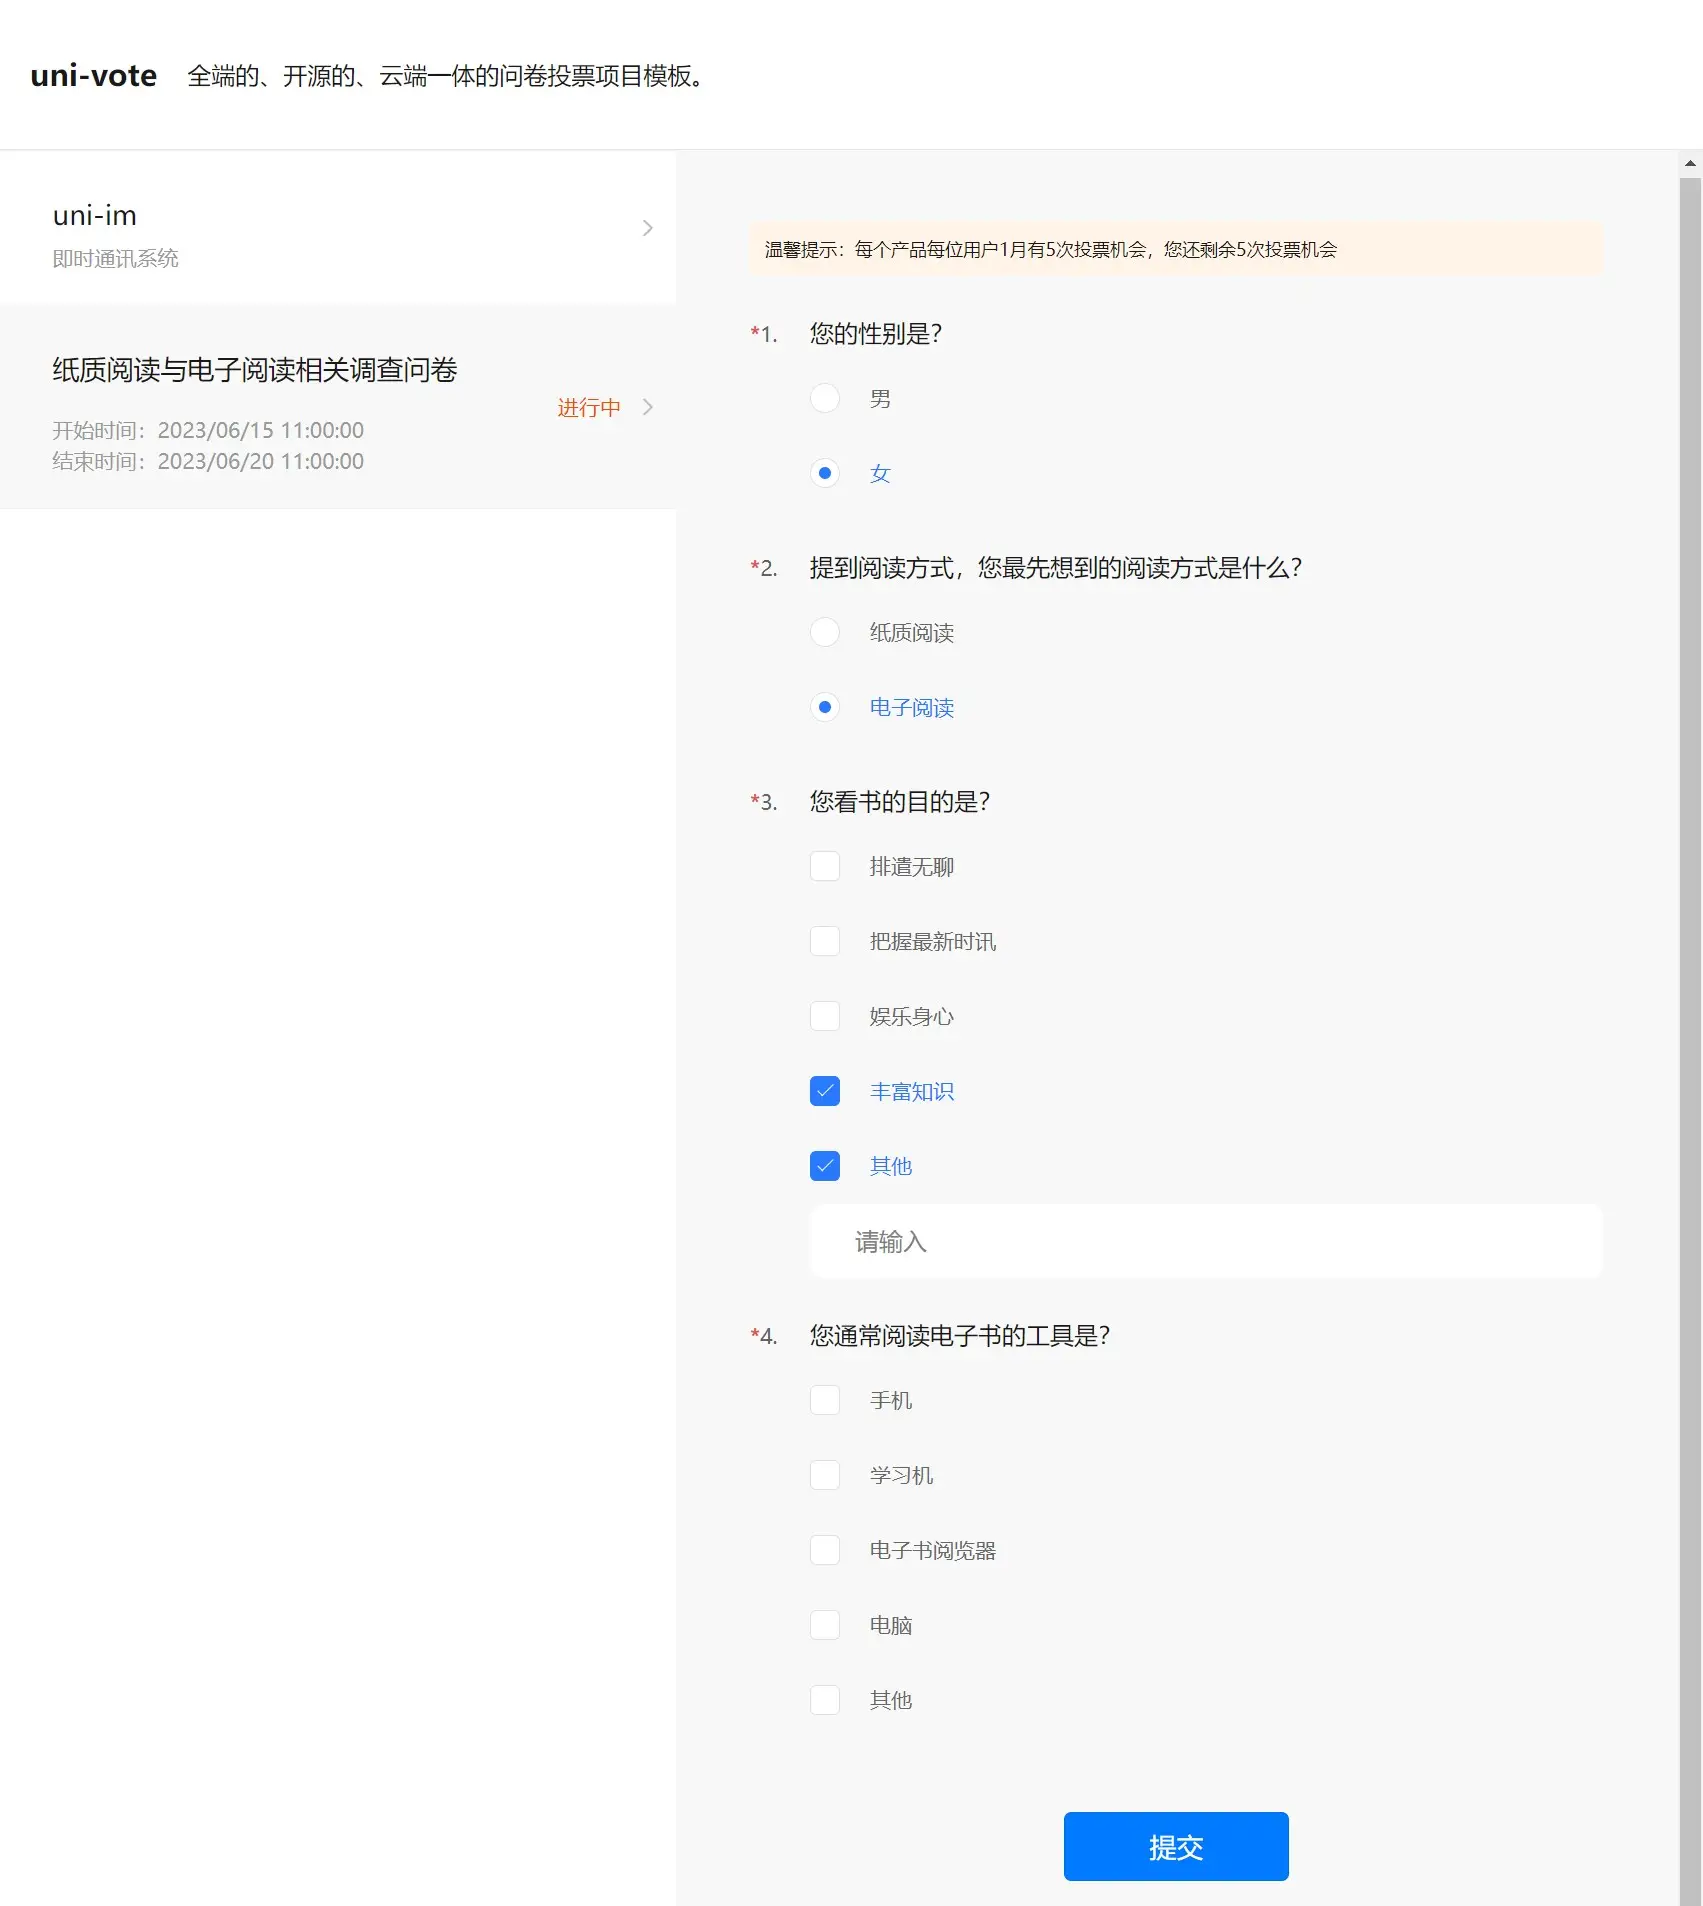This screenshot has width=1703, height=1906.
Task: Tick the 电脑 checkbox
Action: click(825, 1625)
